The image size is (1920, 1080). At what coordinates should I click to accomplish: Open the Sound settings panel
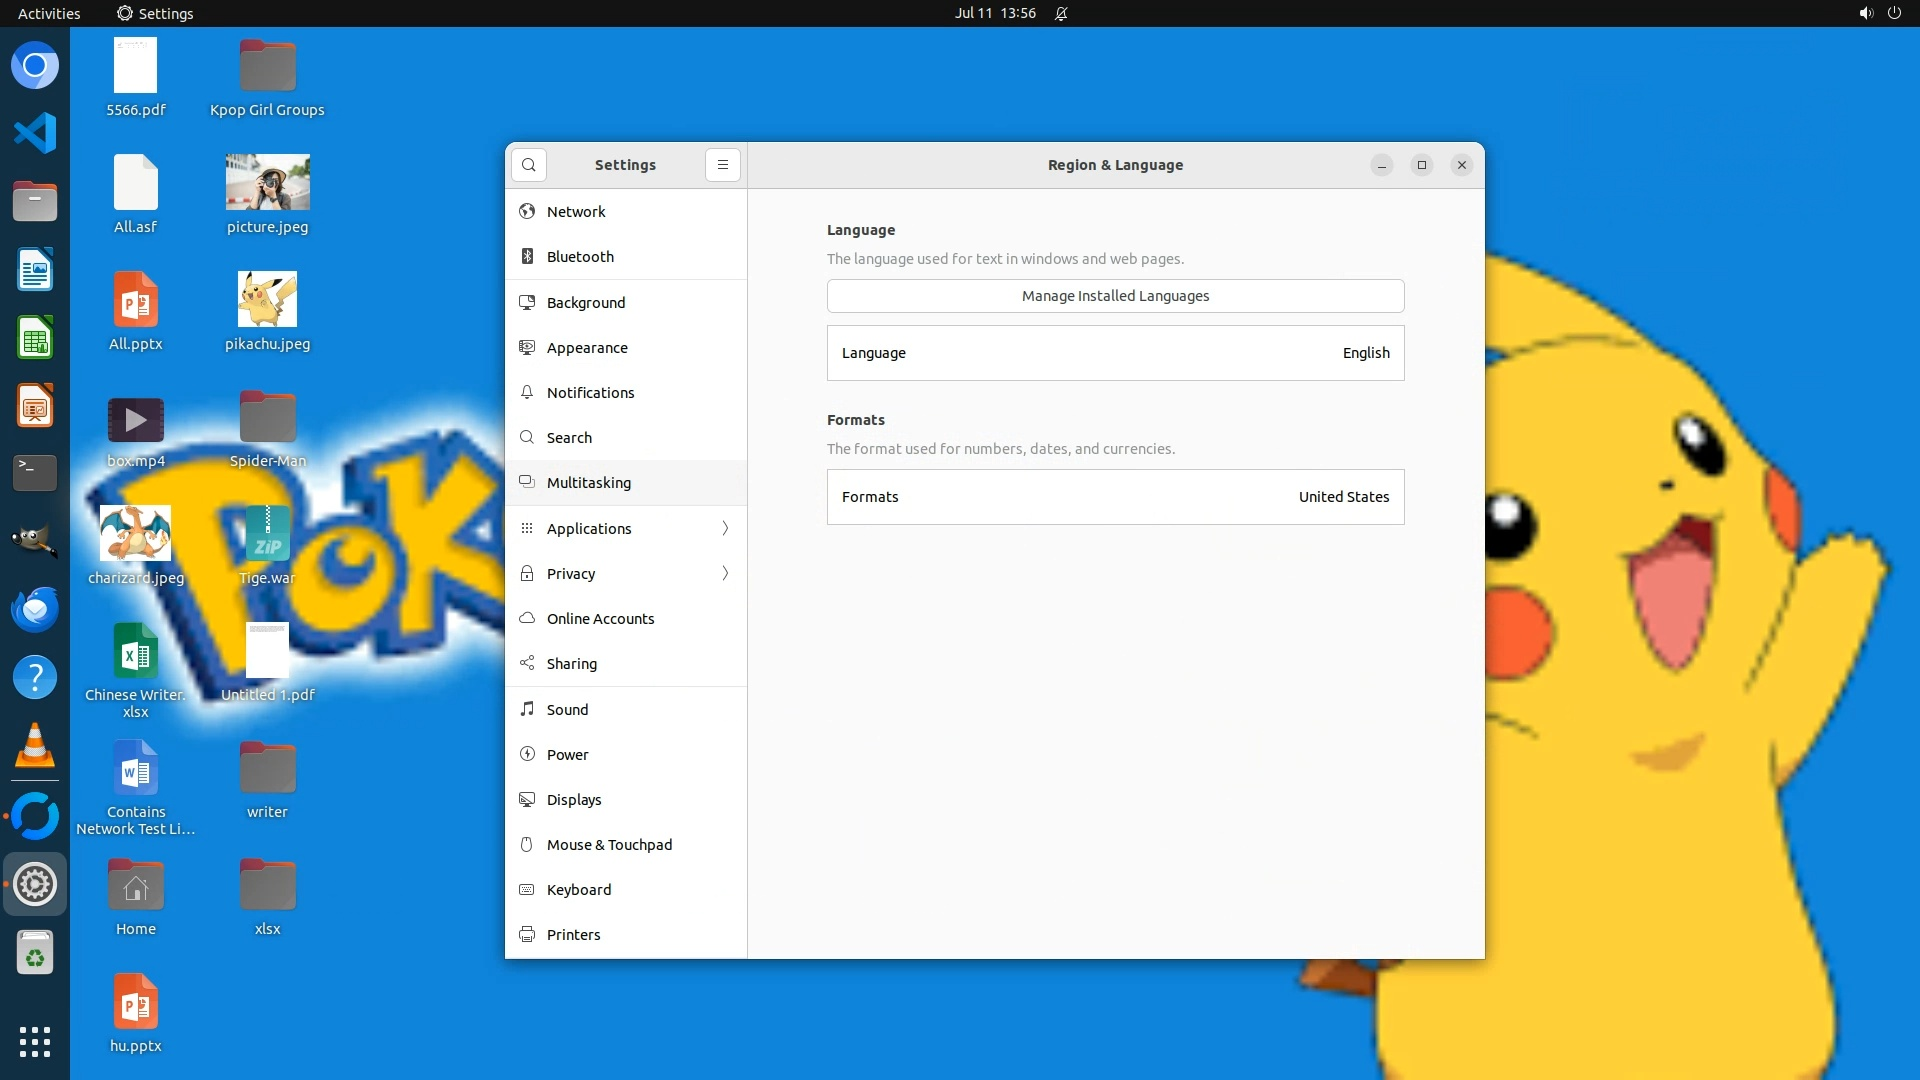pos(567,710)
